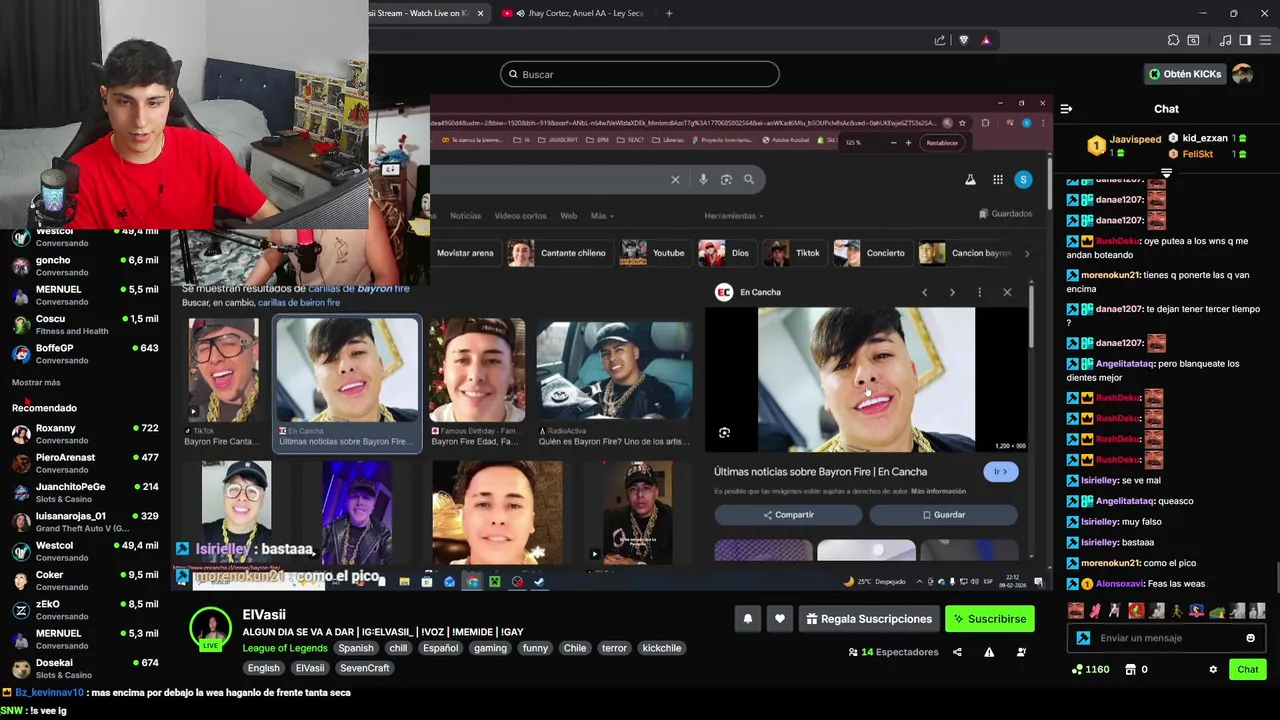Toggle the stream notification bell
Viewport: 1280px width, 720px height.
[x=747, y=619]
